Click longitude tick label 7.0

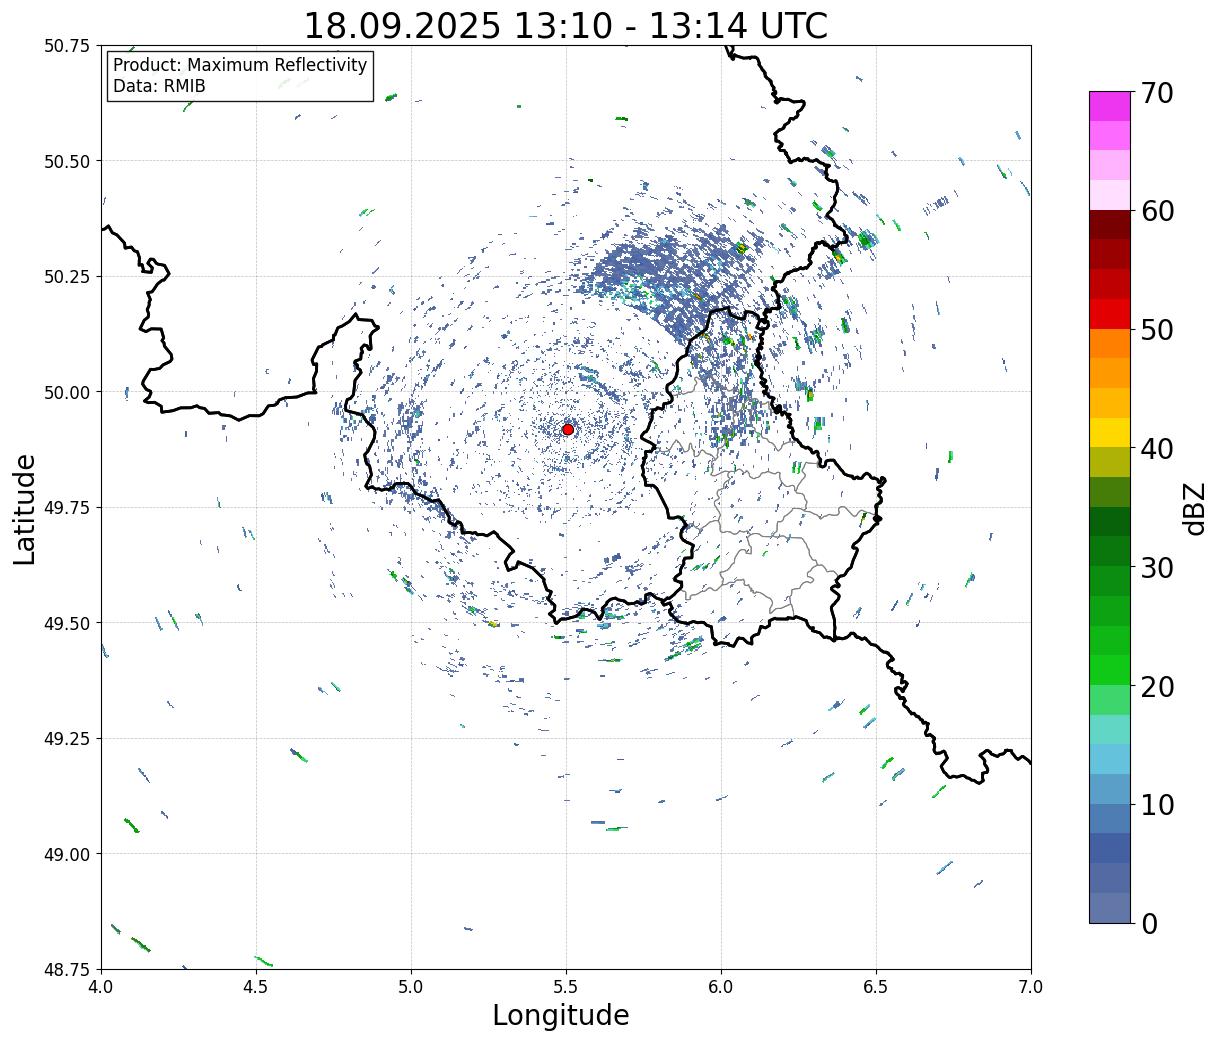tap(1031, 987)
